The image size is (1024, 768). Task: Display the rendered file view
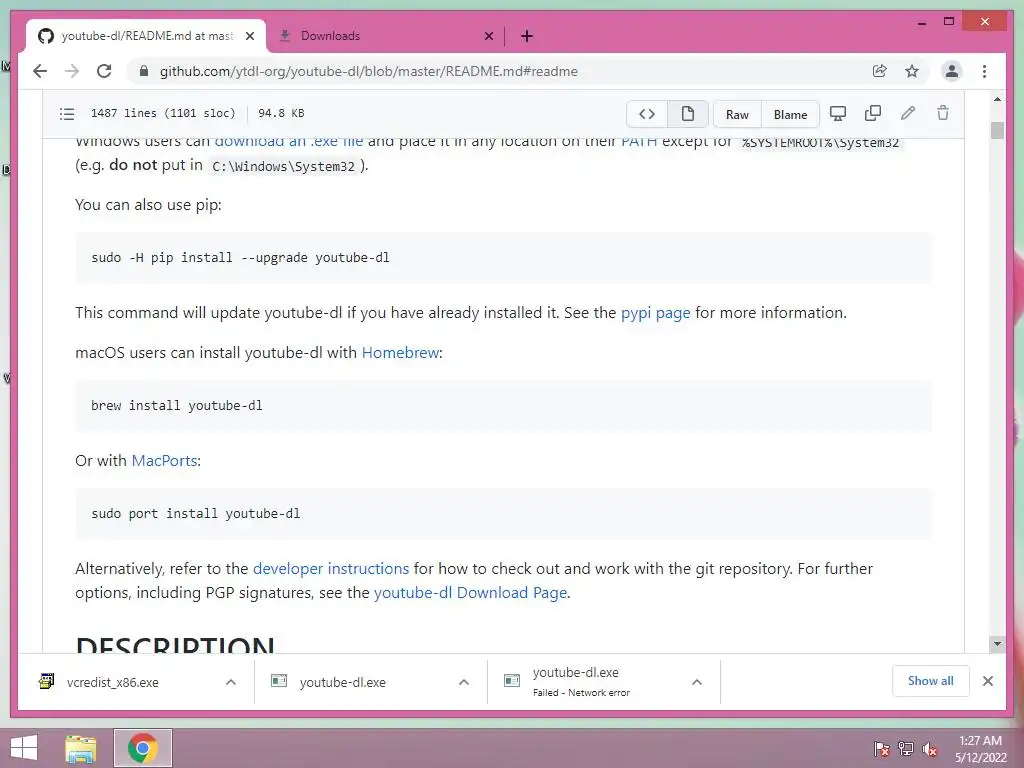tap(688, 114)
